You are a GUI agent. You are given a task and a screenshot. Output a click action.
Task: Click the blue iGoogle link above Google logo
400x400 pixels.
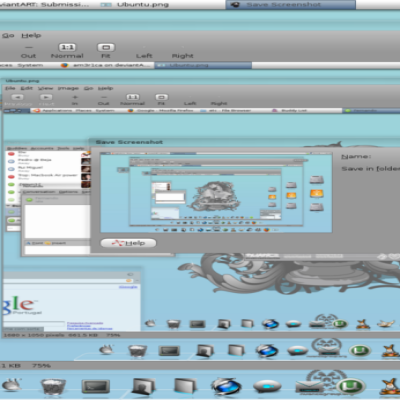point(128,287)
